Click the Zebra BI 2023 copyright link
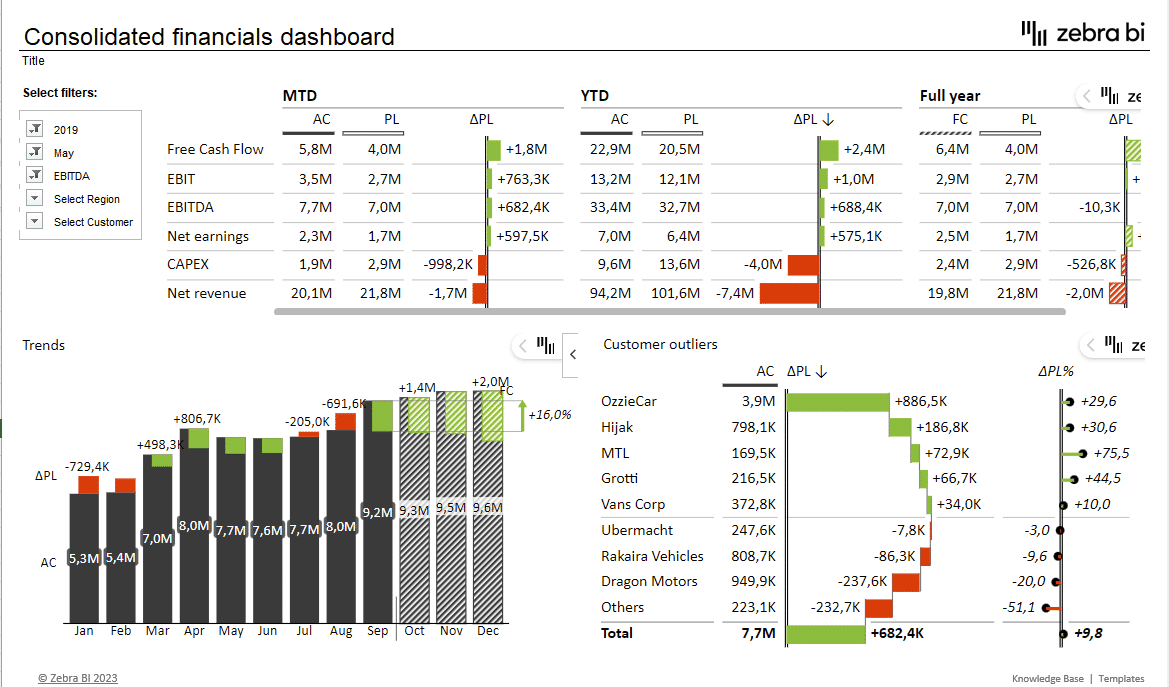1169x687 pixels. pyautogui.click(x=78, y=678)
